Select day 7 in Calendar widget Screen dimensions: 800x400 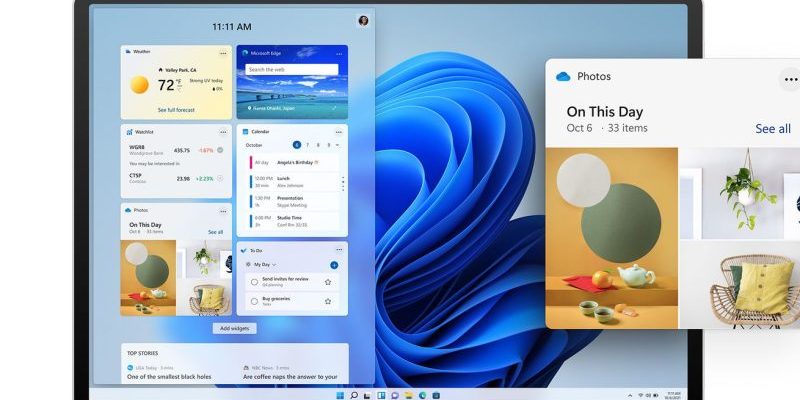click(x=307, y=145)
